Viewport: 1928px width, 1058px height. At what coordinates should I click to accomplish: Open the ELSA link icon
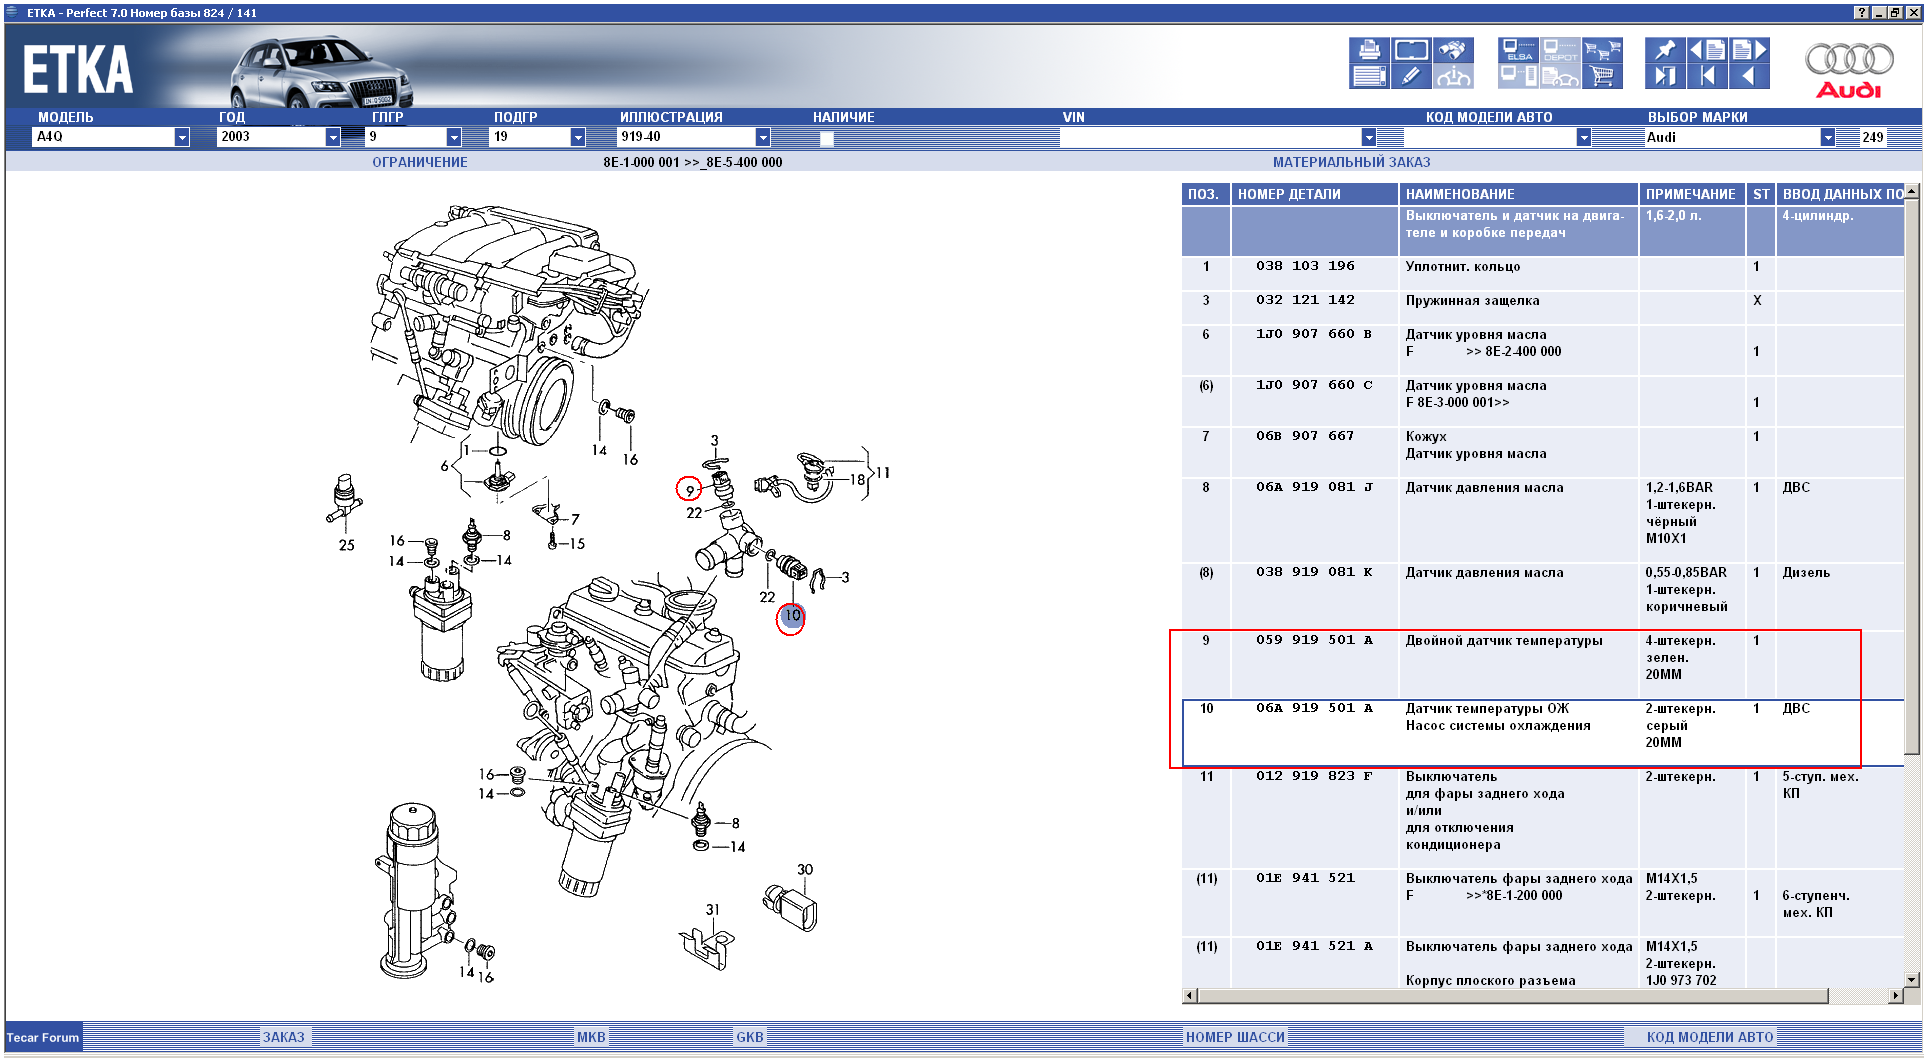click(x=1518, y=50)
